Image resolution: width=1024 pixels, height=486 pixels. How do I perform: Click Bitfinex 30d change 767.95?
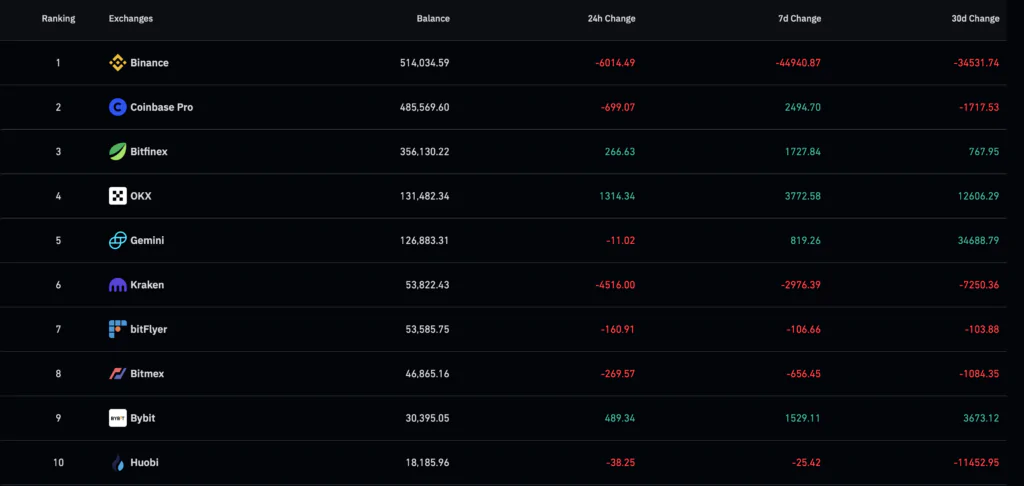pos(984,152)
